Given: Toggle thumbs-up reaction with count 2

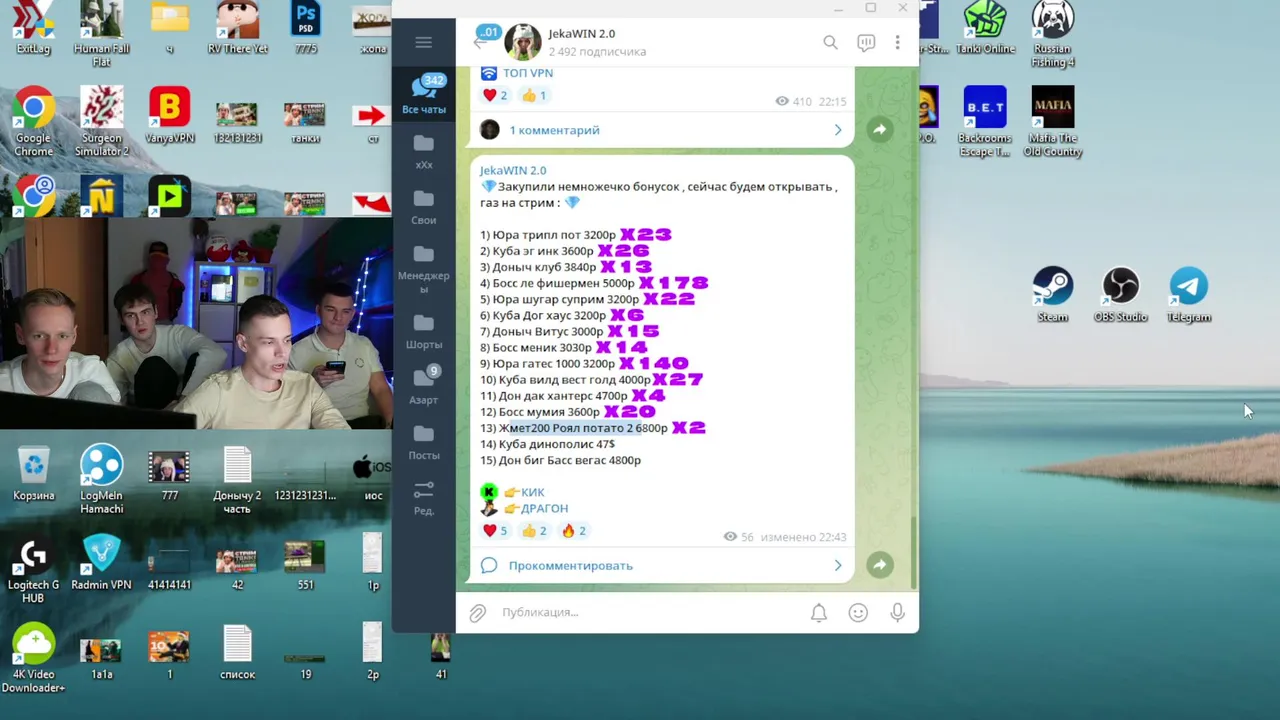Looking at the screenshot, I should click(x=535, y=531).
